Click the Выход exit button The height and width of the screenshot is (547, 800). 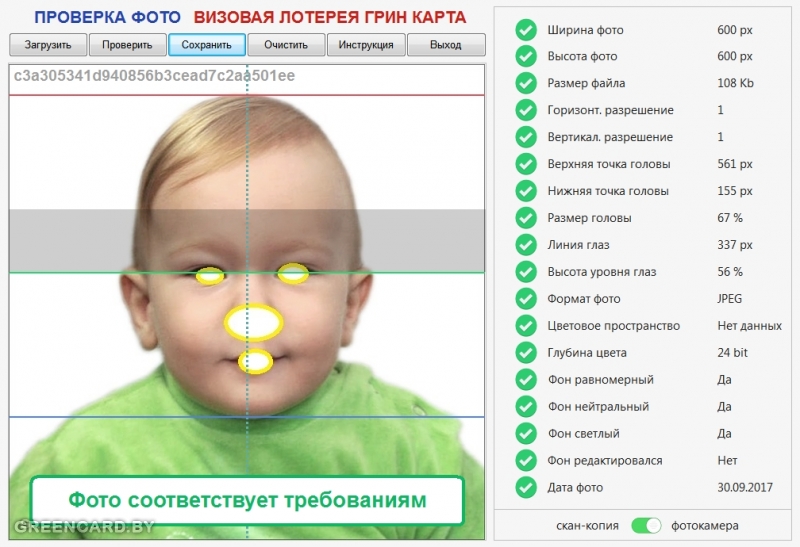tap(446, 45)
